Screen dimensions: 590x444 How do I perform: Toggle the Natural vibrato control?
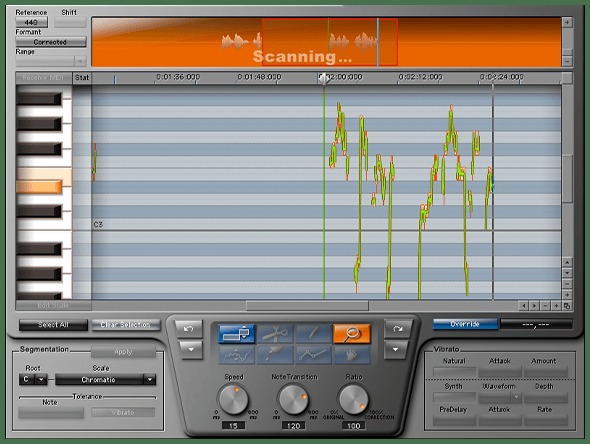click(x=454, y=372)
